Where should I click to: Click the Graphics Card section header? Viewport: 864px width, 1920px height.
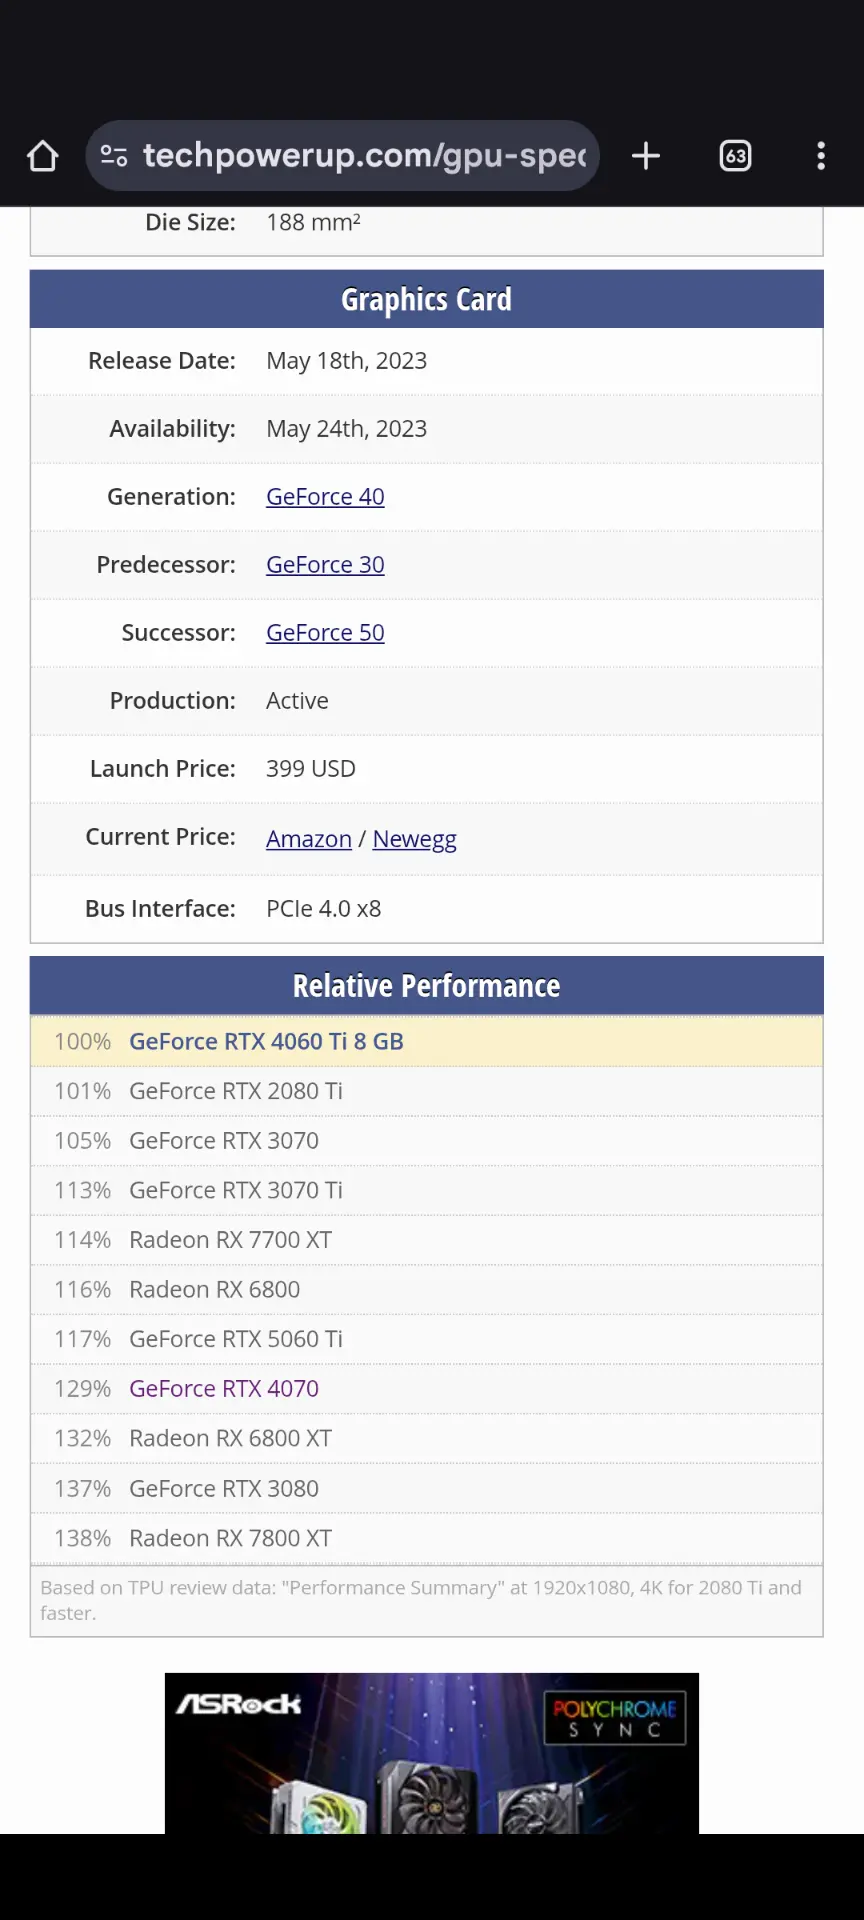[427, 299]
